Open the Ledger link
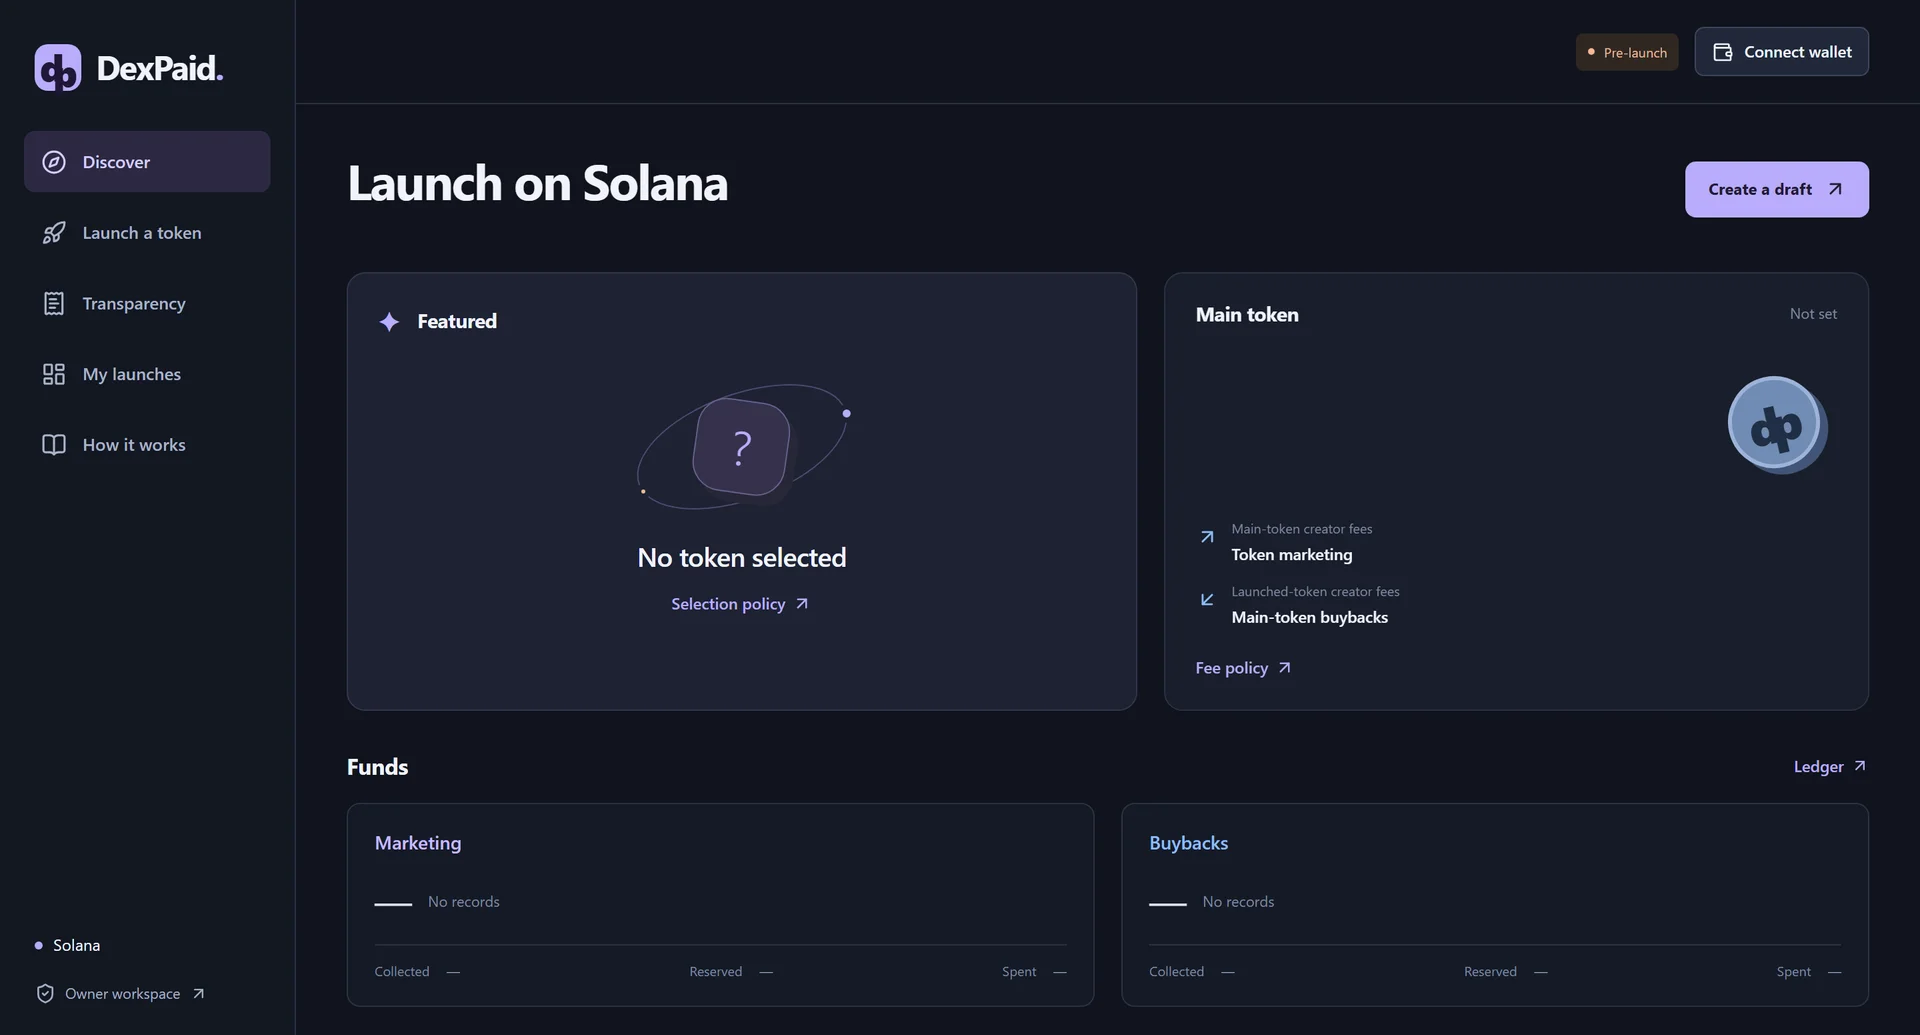The image size is (1920, 1035). 1830,767
